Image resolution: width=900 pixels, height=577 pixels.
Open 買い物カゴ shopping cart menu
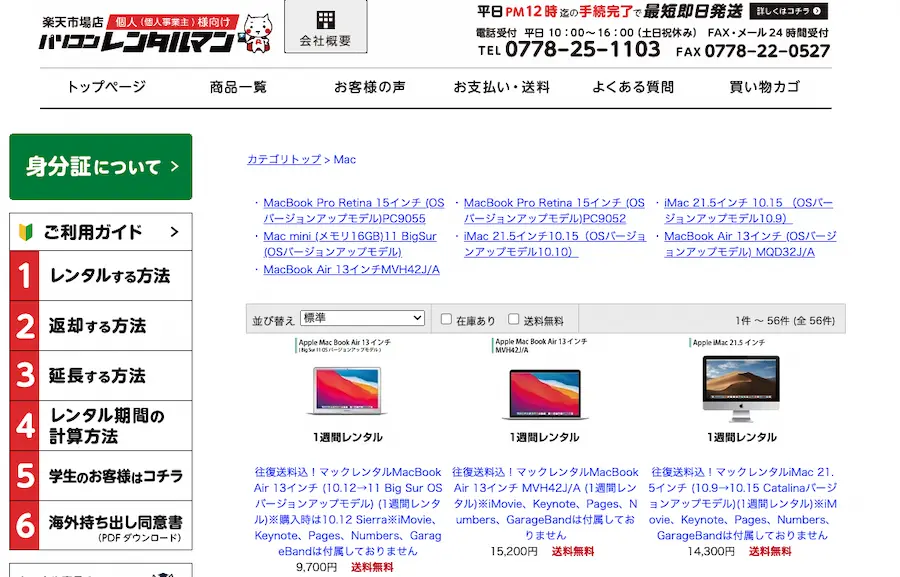[x=765, y=87]
